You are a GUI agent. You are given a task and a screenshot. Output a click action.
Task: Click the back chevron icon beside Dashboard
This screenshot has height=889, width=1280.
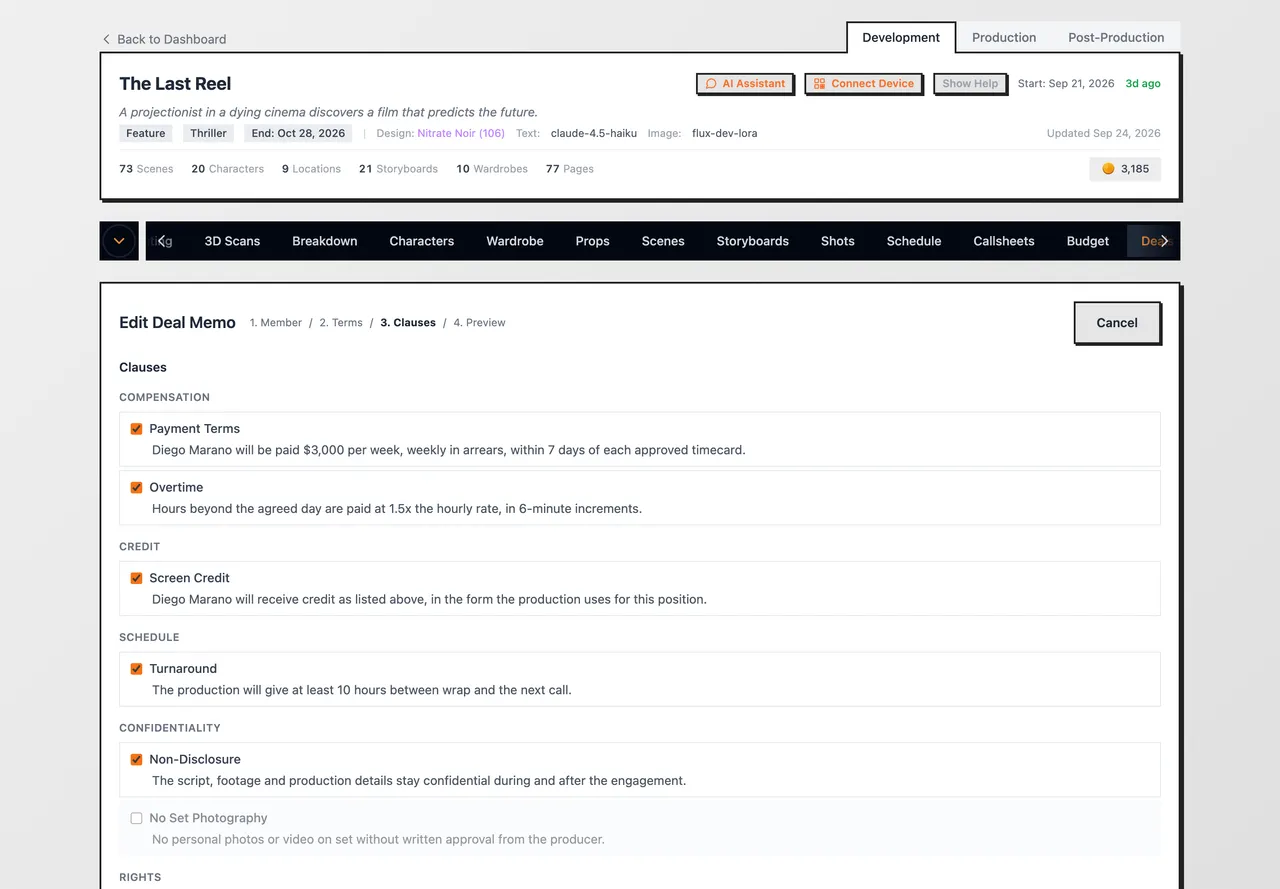106,39
